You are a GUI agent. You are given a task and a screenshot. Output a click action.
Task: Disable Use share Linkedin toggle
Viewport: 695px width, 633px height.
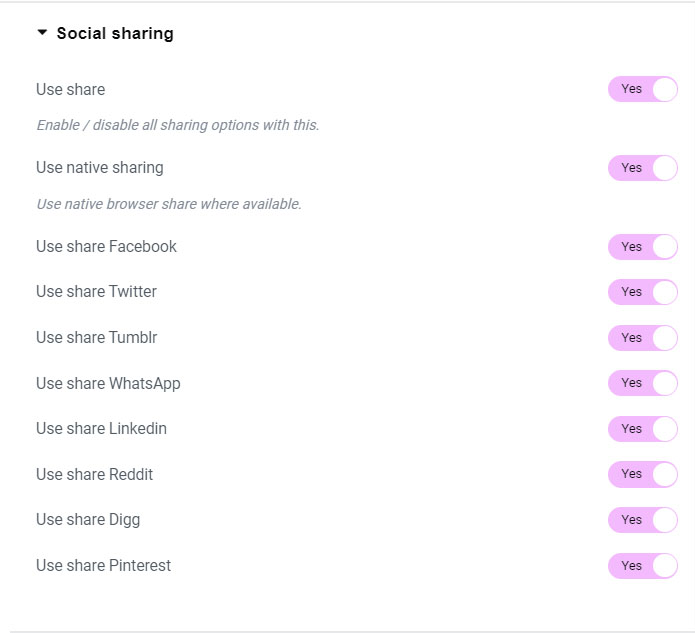tap(643, 429)
